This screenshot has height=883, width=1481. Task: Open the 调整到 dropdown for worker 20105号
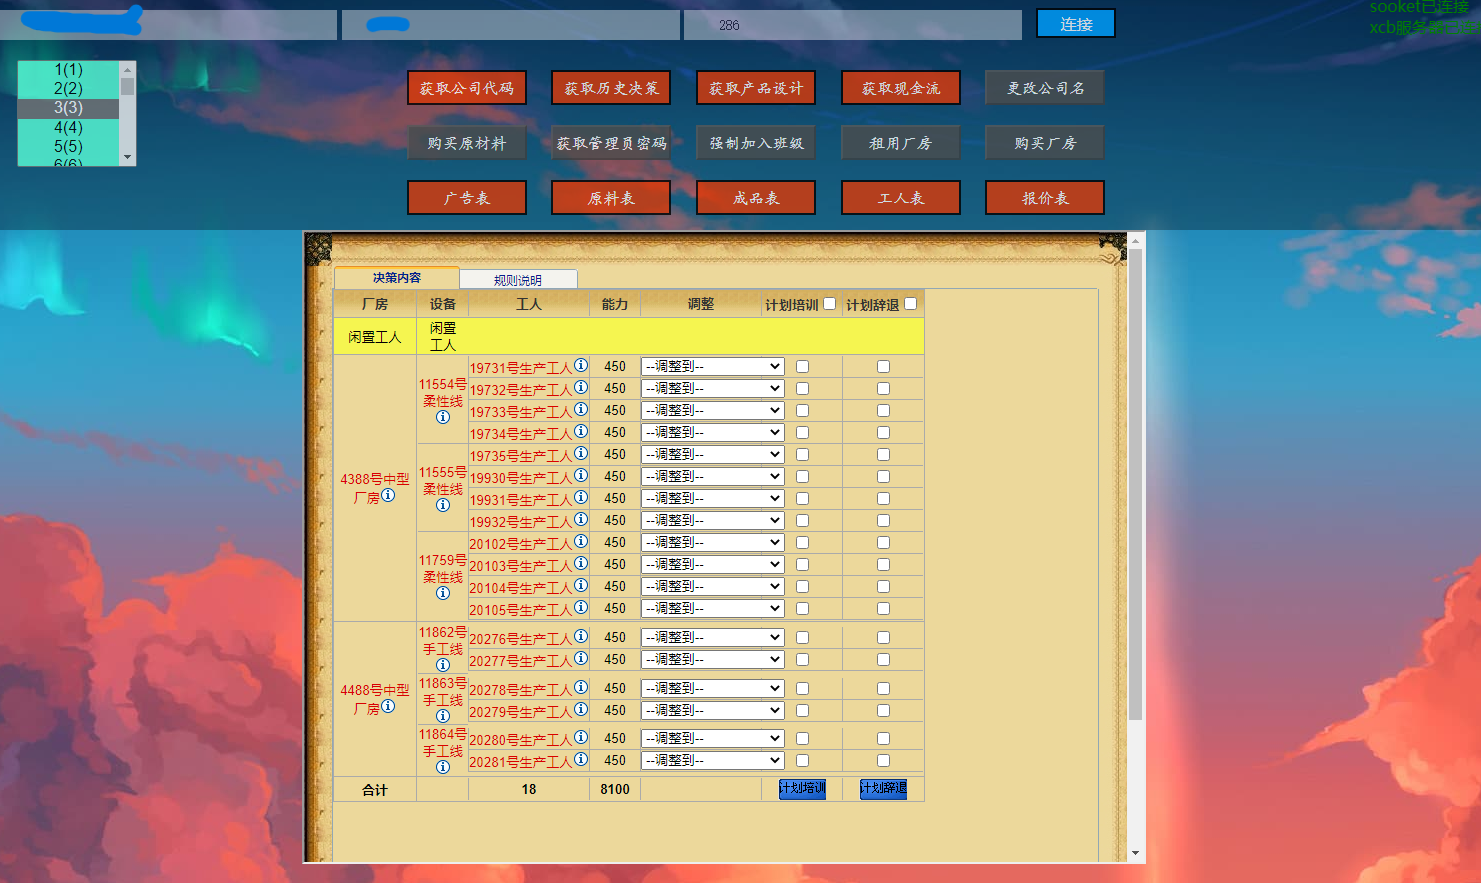712,608
